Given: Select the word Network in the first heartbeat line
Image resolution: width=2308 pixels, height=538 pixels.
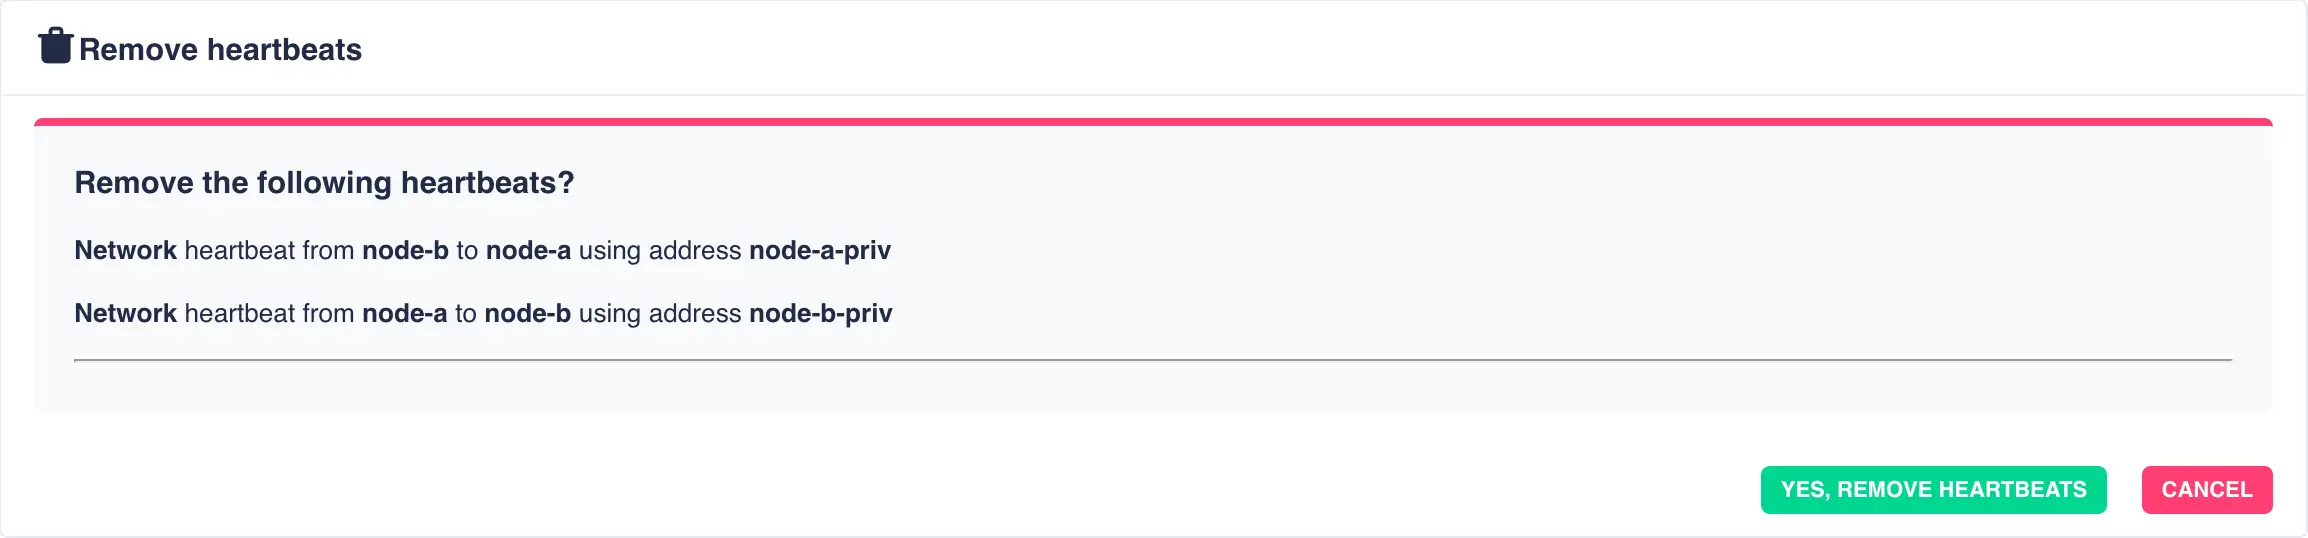Looking at the screenshot, I should 125,250.
